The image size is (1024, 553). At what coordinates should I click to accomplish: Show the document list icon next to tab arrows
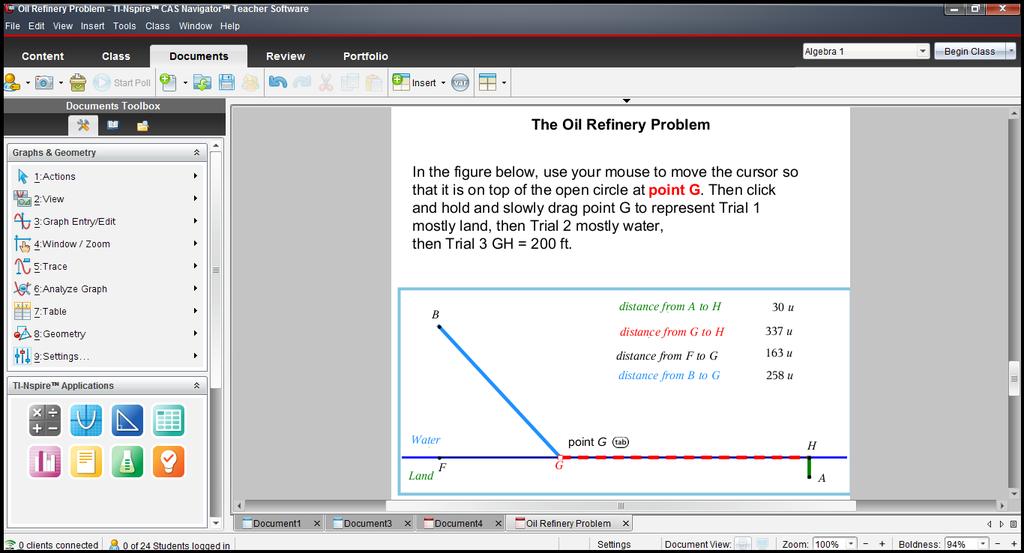pos(1014,524)
